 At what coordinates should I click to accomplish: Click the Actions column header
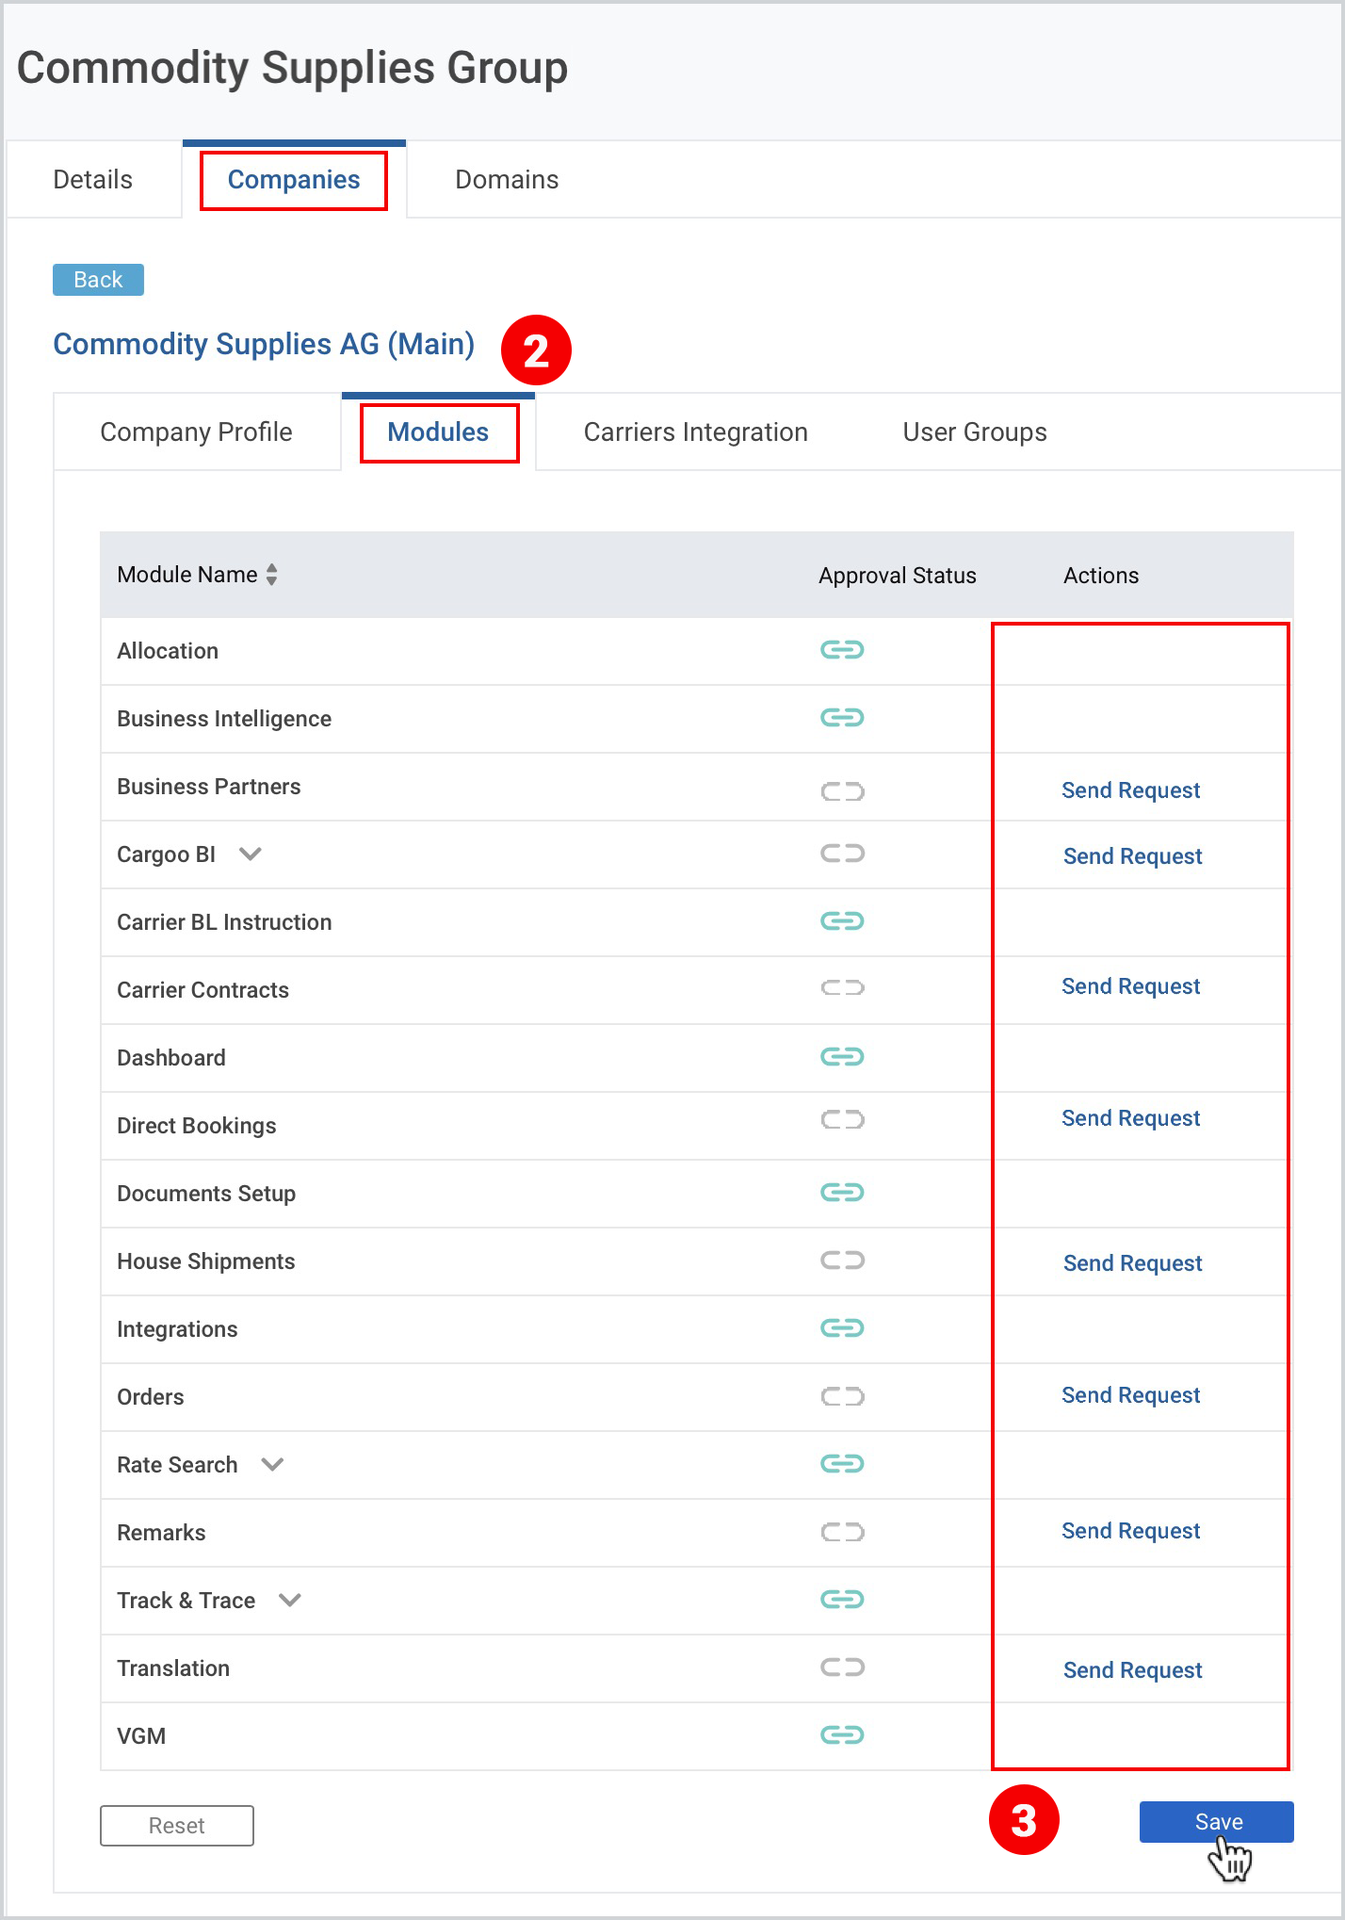(x=1101, y=576)
